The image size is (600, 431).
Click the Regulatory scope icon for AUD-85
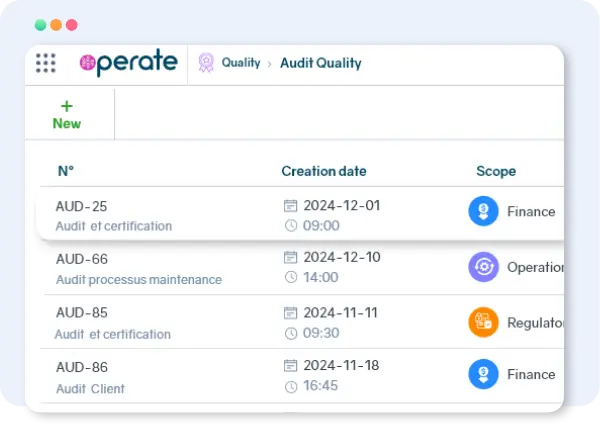point(483,321)
